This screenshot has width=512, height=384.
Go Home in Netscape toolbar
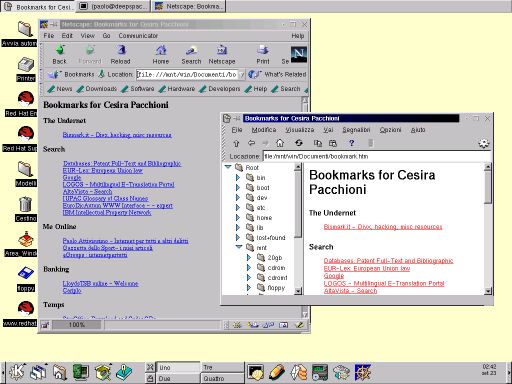coord(161,55)
